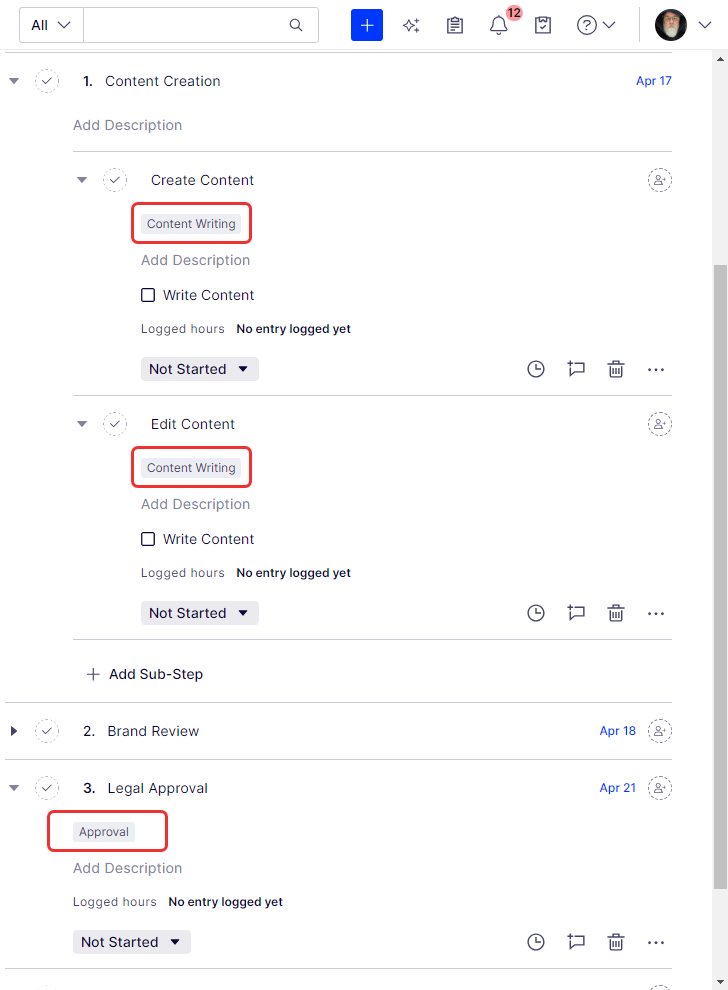Open the help menu chevron

click(609, 24)
